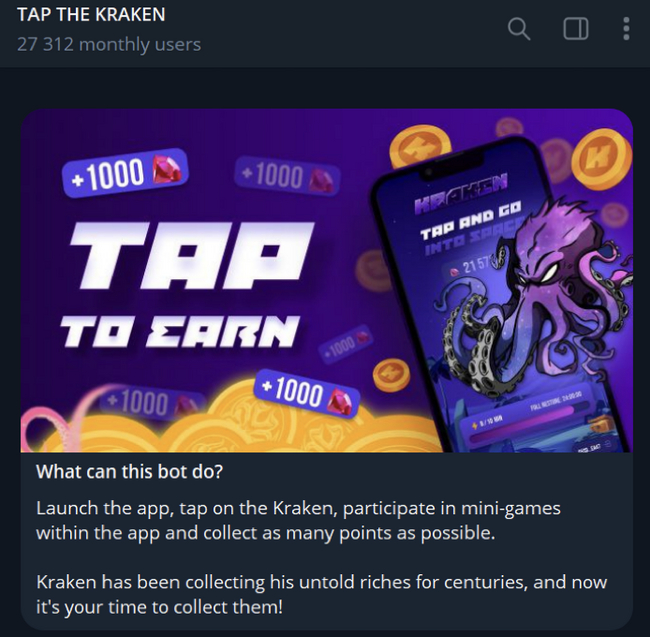
Task: Click the 'What can this bot do?' heading
Action: [130, 472]
